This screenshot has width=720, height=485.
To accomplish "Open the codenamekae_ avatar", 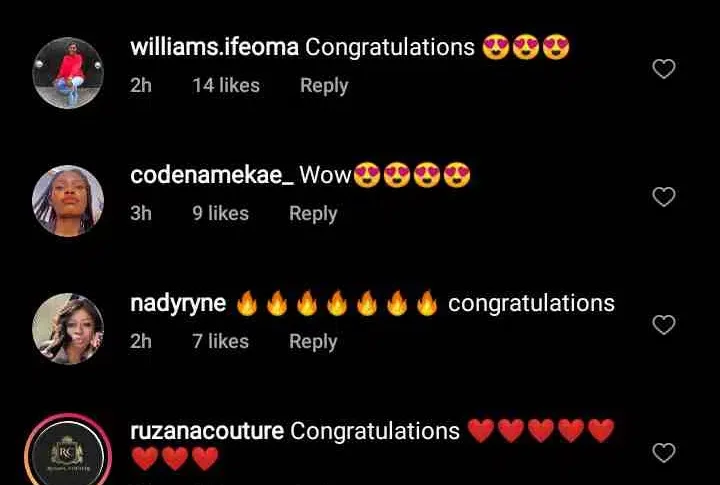I will (68, 201).
